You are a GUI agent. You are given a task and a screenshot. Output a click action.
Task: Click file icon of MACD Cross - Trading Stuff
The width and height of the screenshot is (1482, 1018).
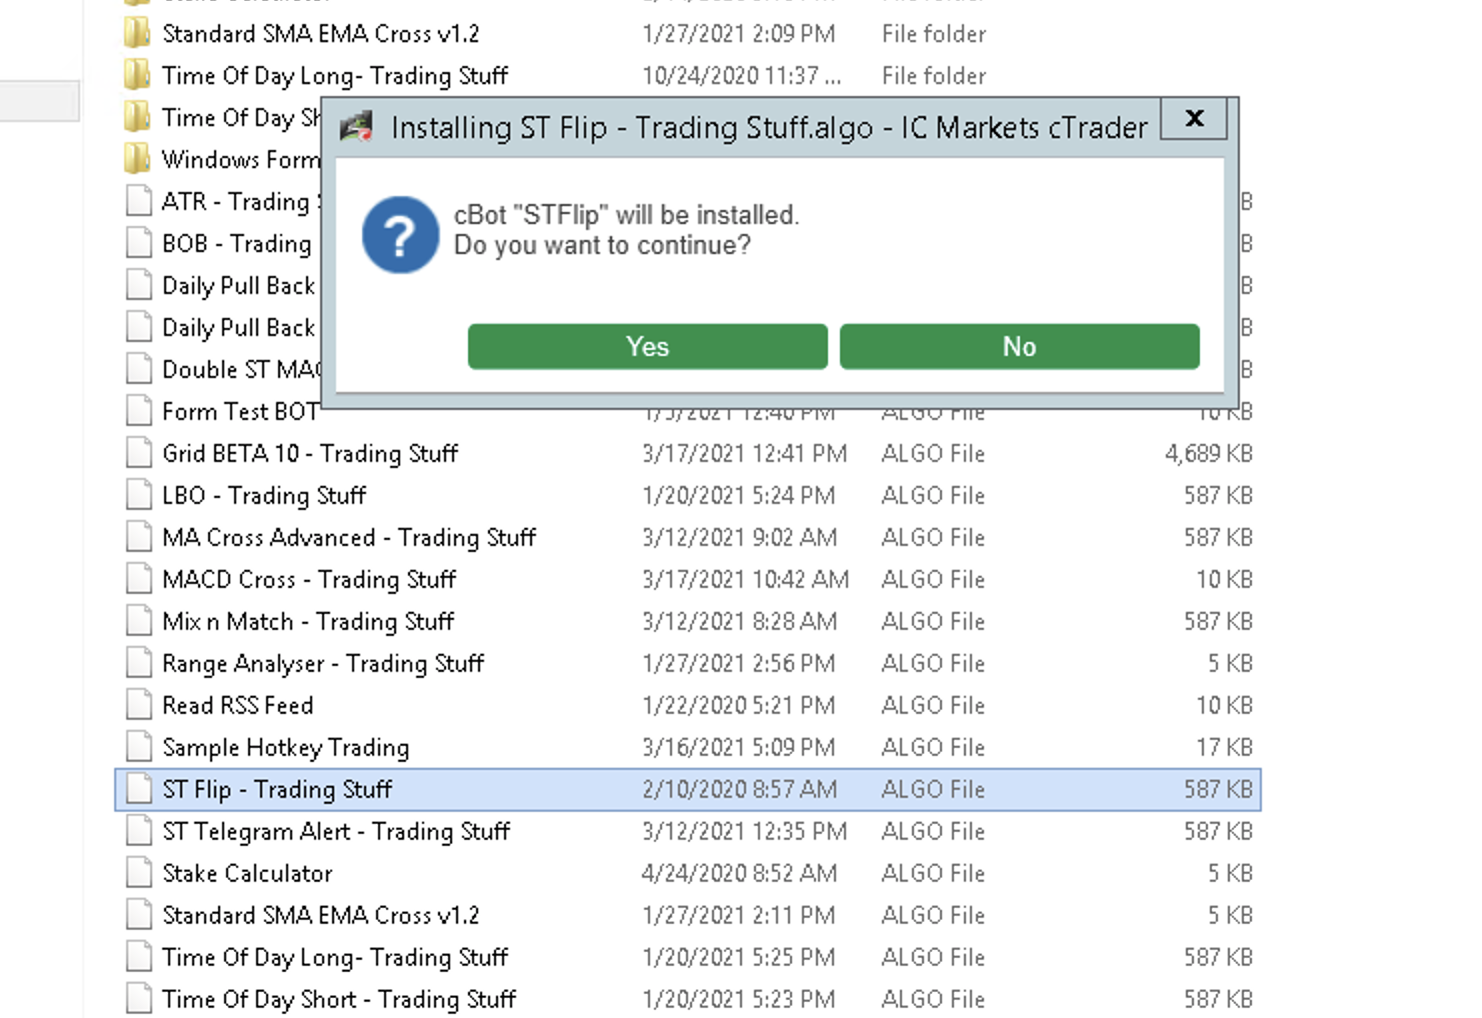139,579
